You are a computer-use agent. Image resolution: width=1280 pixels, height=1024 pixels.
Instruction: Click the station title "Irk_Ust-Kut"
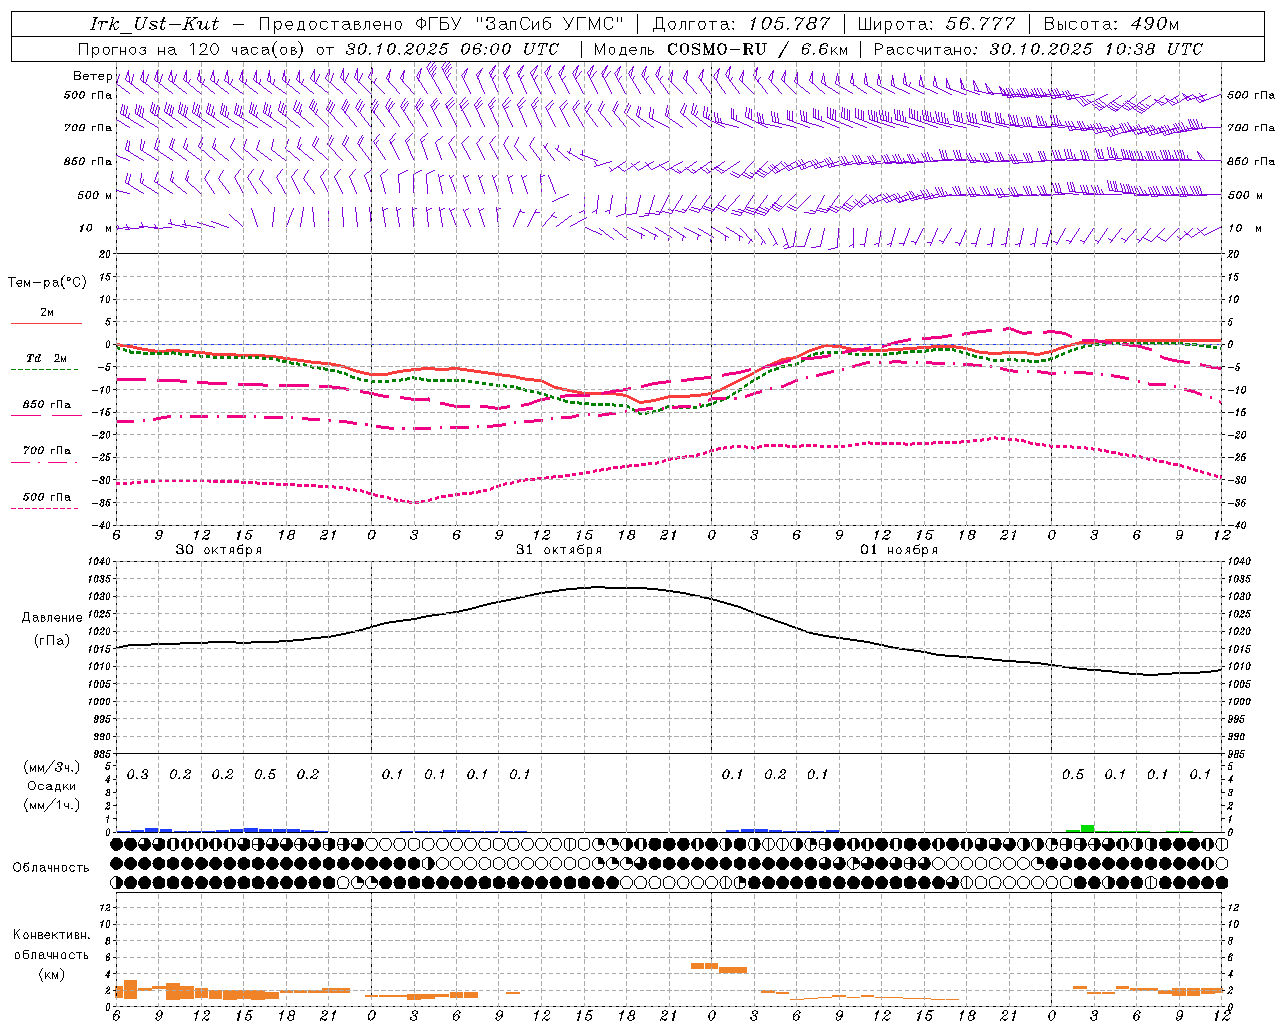[154, 24]
